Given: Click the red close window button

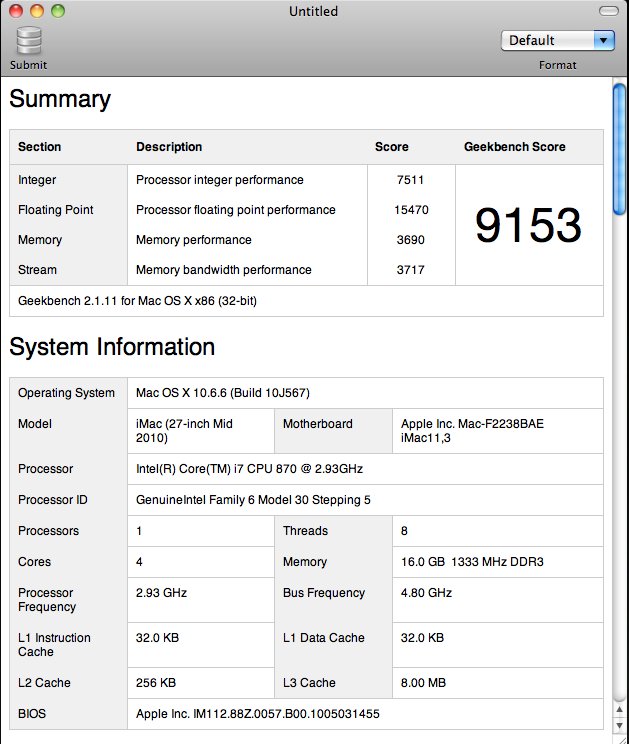Looking at the screenshot, I should (16, 11).
